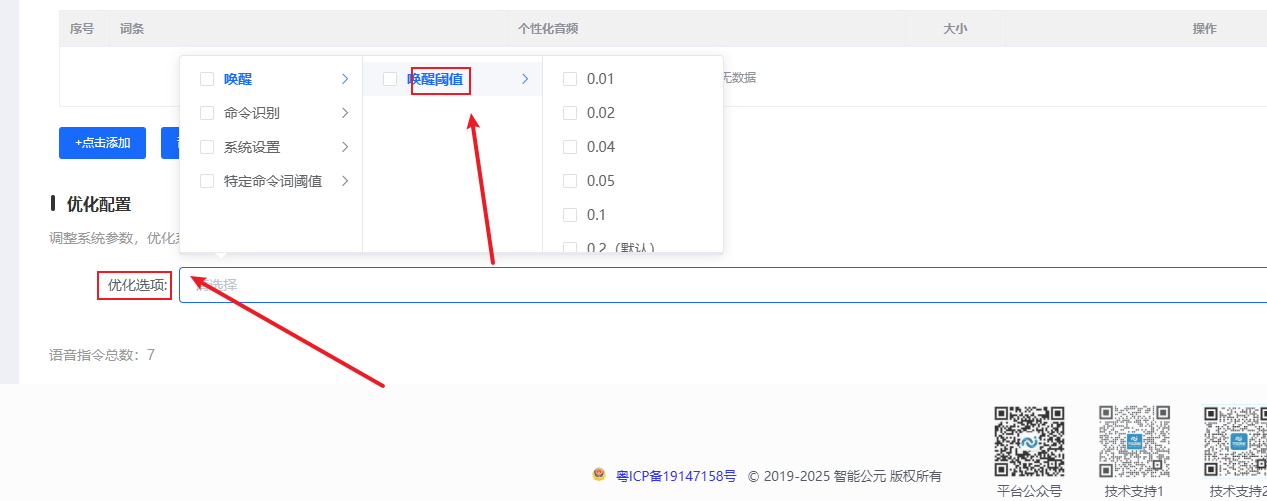Click the 语音指令总数：7 text
Screen dimensions: 1267x501
102,355
